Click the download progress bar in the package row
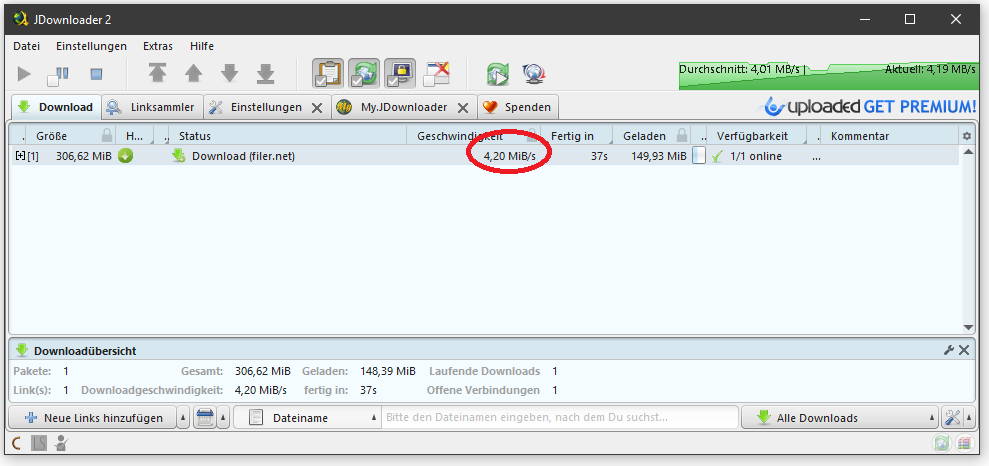Viewport: 989px width, 466px height. [x=699, y=156]
